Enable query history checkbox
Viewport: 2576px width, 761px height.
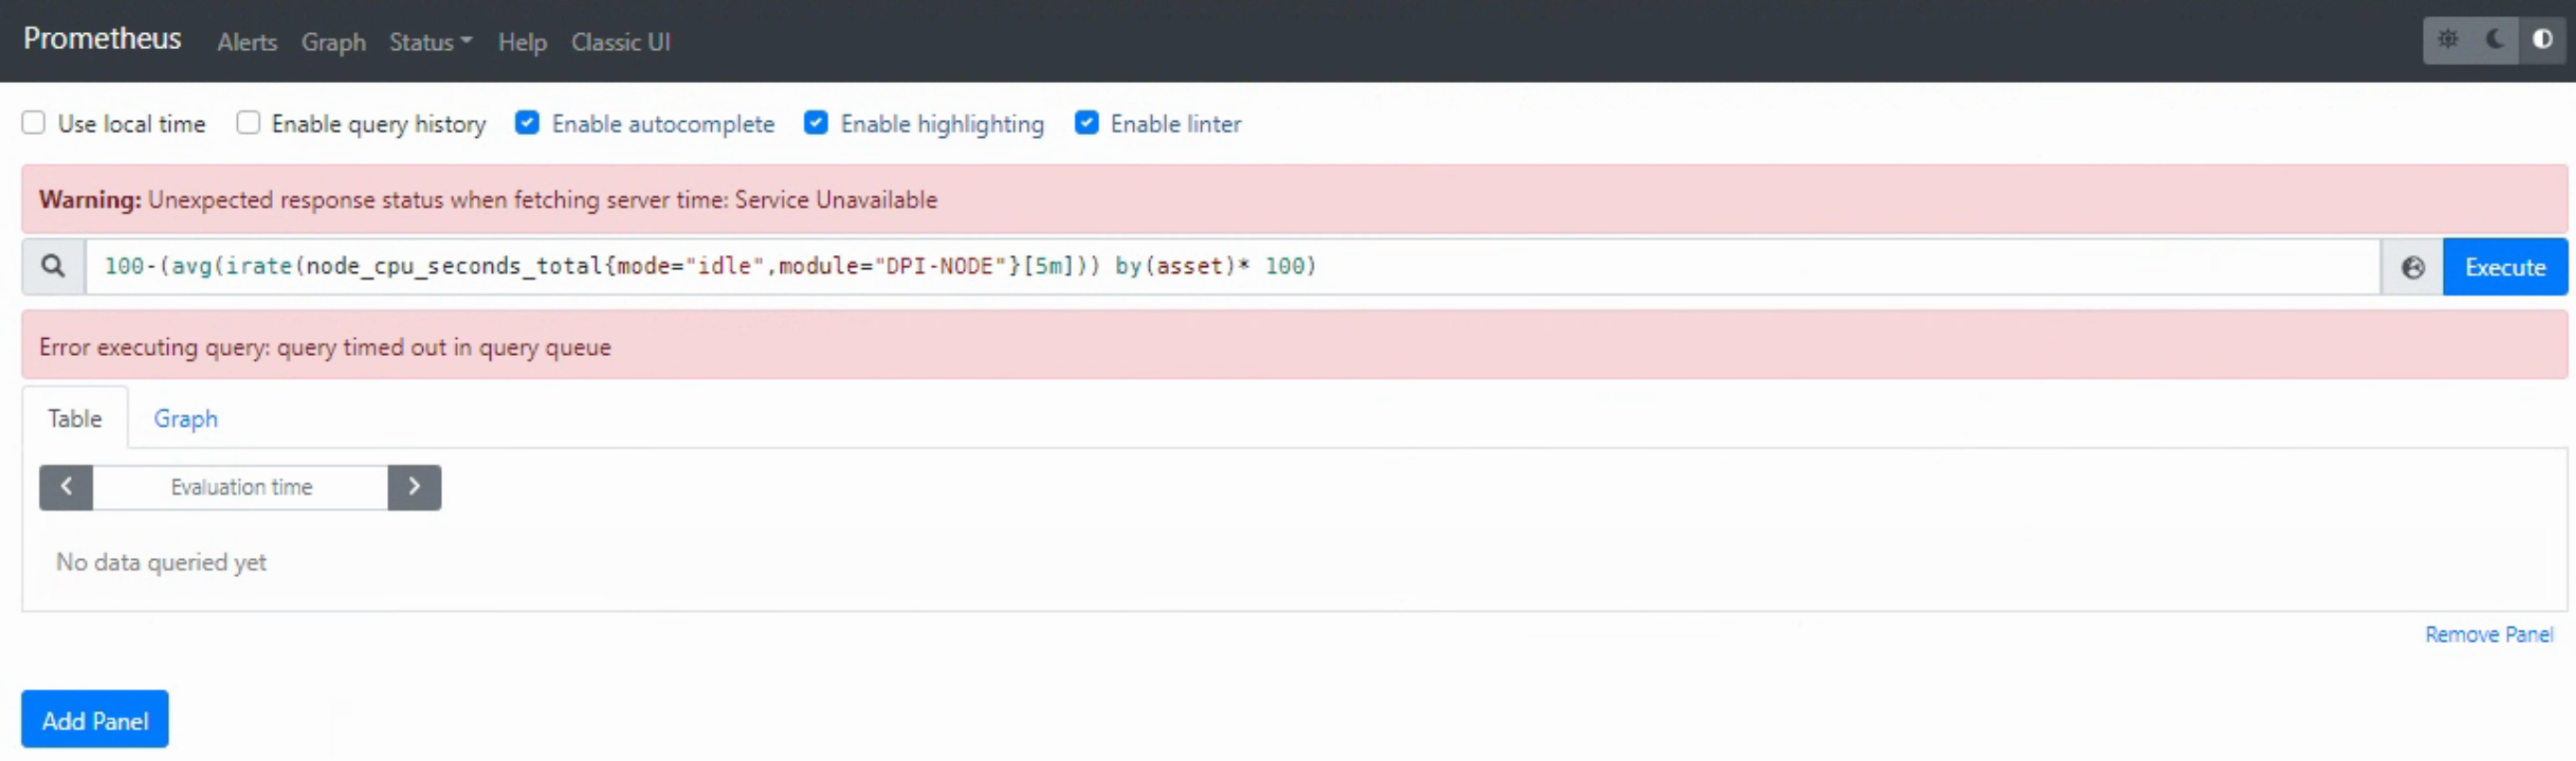pyautogui.click(x=248, y=123)
